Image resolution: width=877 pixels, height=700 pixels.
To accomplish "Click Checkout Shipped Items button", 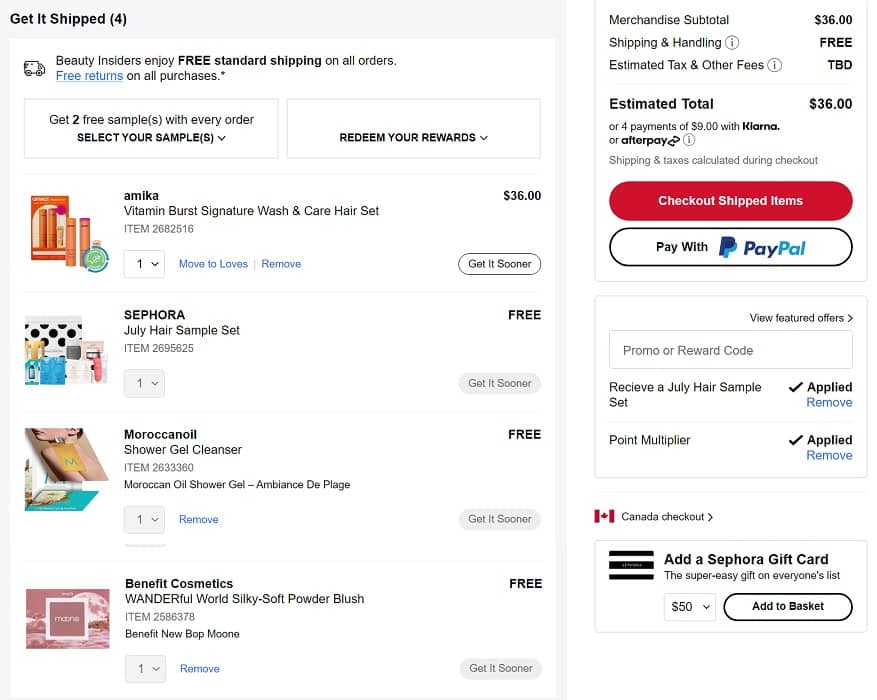I will pos(730,201).
